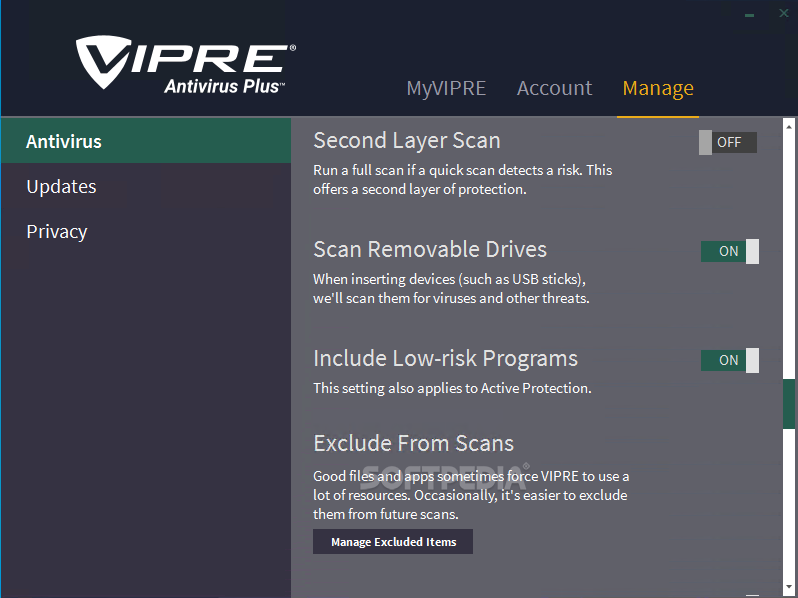
Task: Click the 'Good files and apps' description text
Action: (471, 495)
